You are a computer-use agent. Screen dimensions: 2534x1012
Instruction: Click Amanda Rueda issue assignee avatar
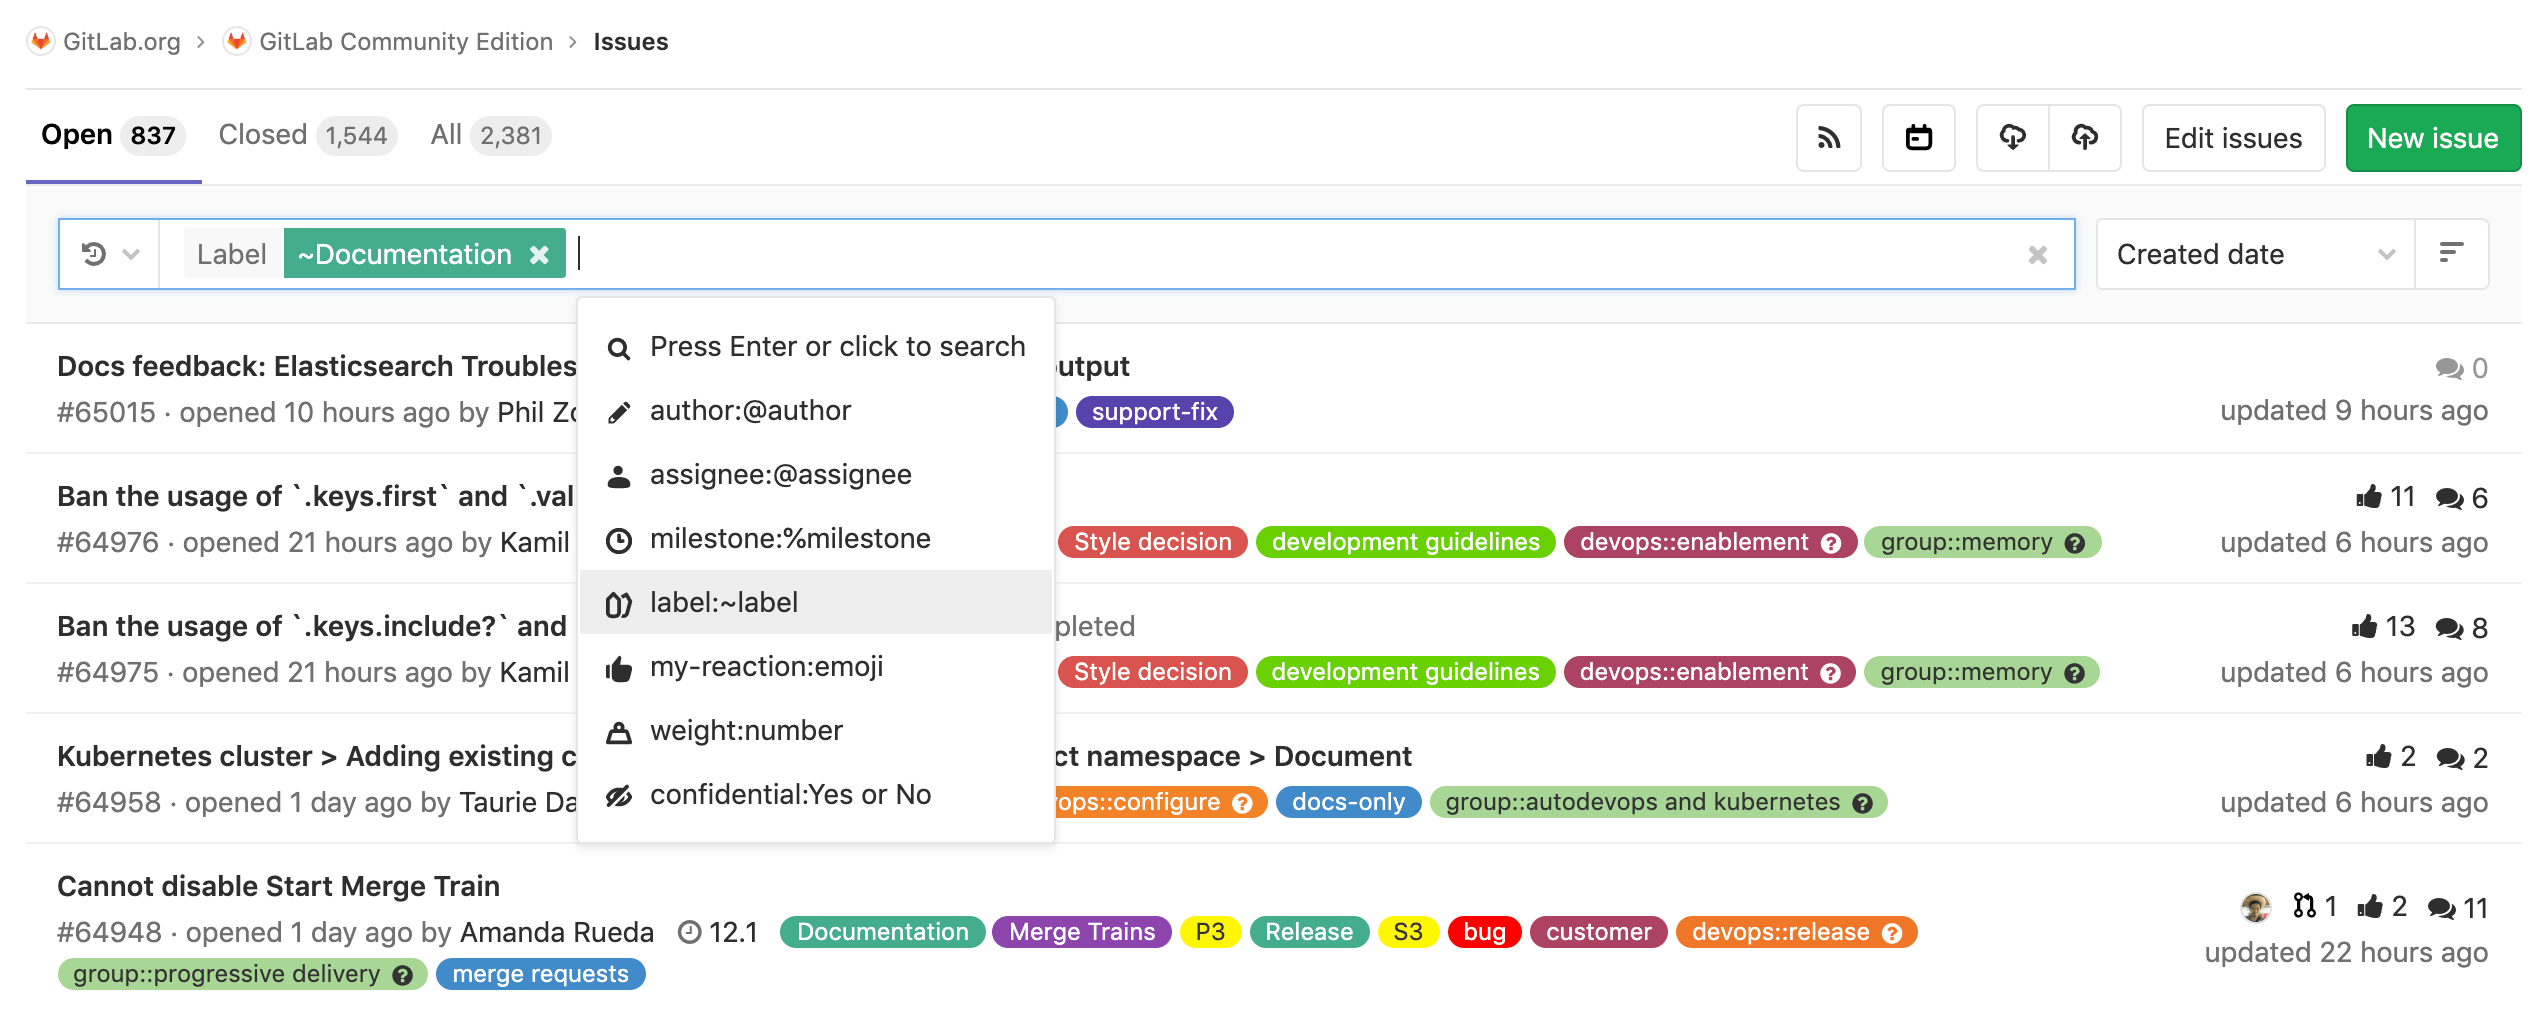pos(2255,907)
